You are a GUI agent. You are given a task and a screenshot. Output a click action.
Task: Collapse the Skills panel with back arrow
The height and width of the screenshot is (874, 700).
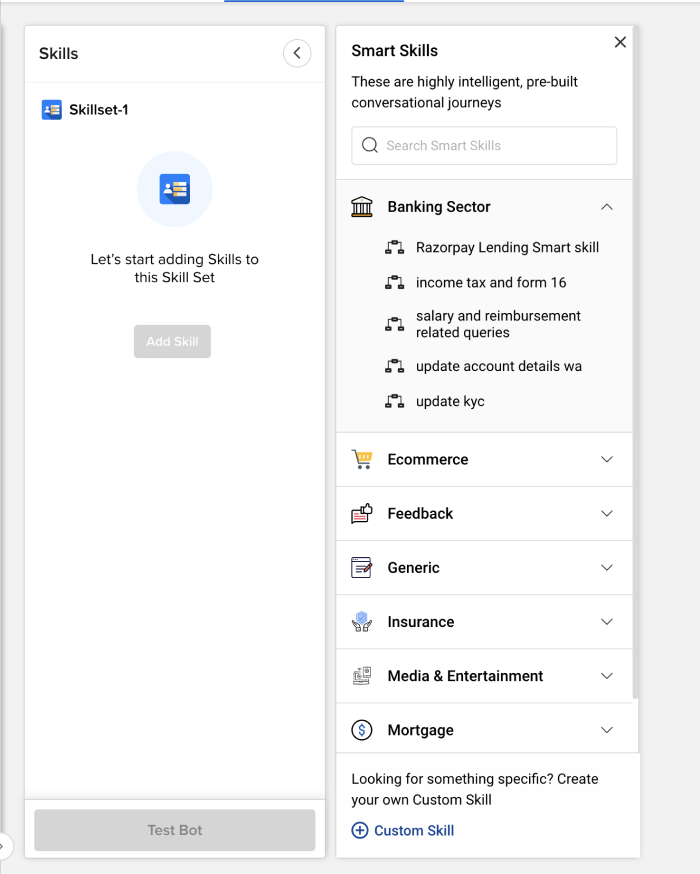297,53
